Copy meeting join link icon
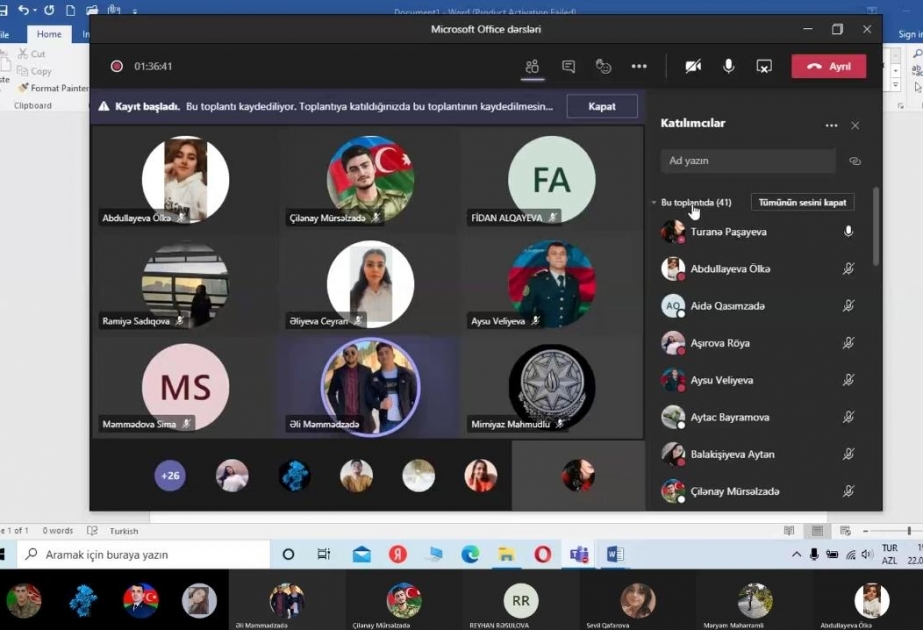923x630 pixels. 855,161
